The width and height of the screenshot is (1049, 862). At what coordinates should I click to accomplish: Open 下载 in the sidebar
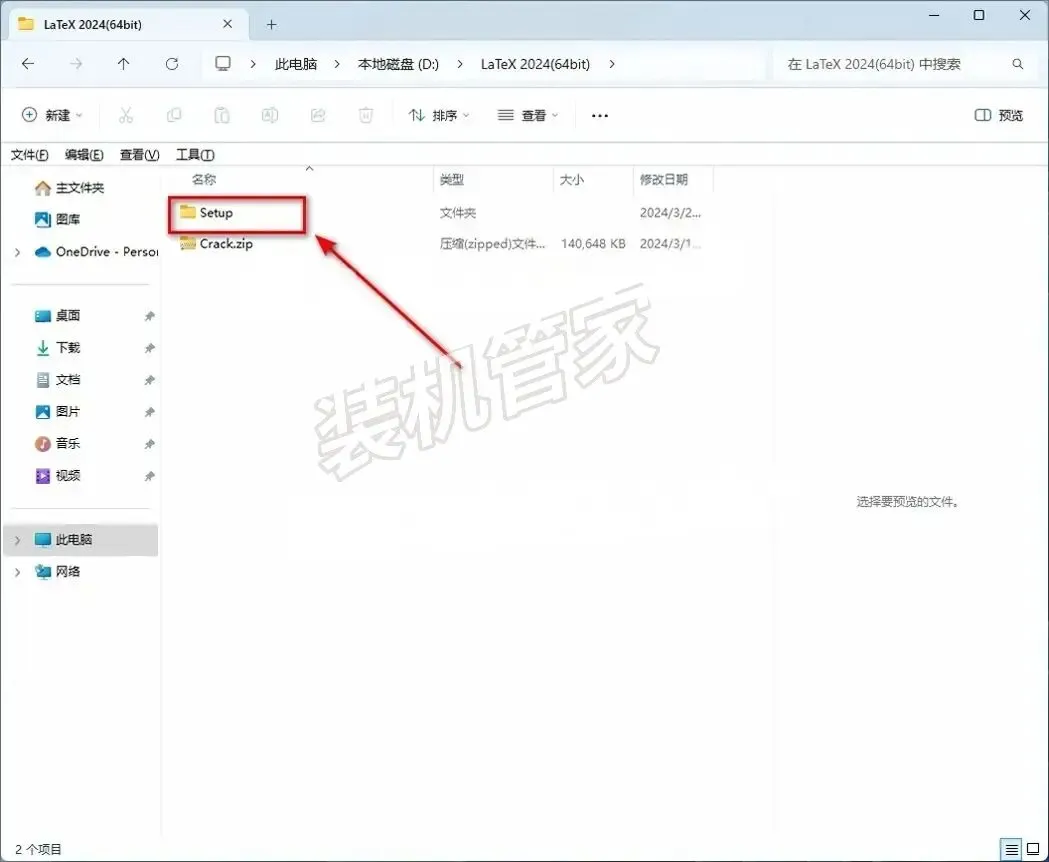[58, 347]
